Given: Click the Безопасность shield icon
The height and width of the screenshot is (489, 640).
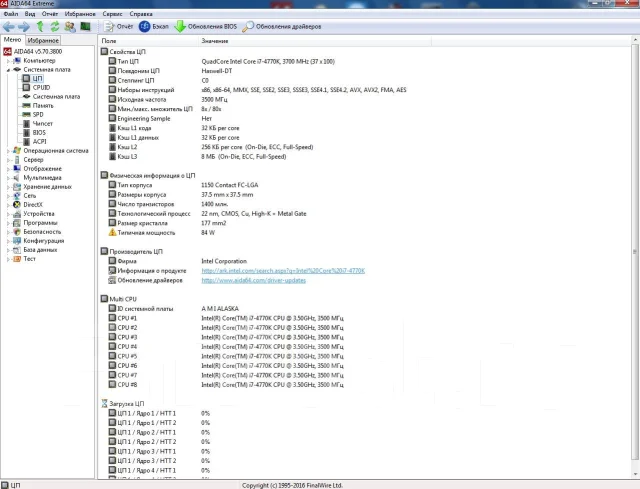Looking at the screenshot, I should point(17,231).
